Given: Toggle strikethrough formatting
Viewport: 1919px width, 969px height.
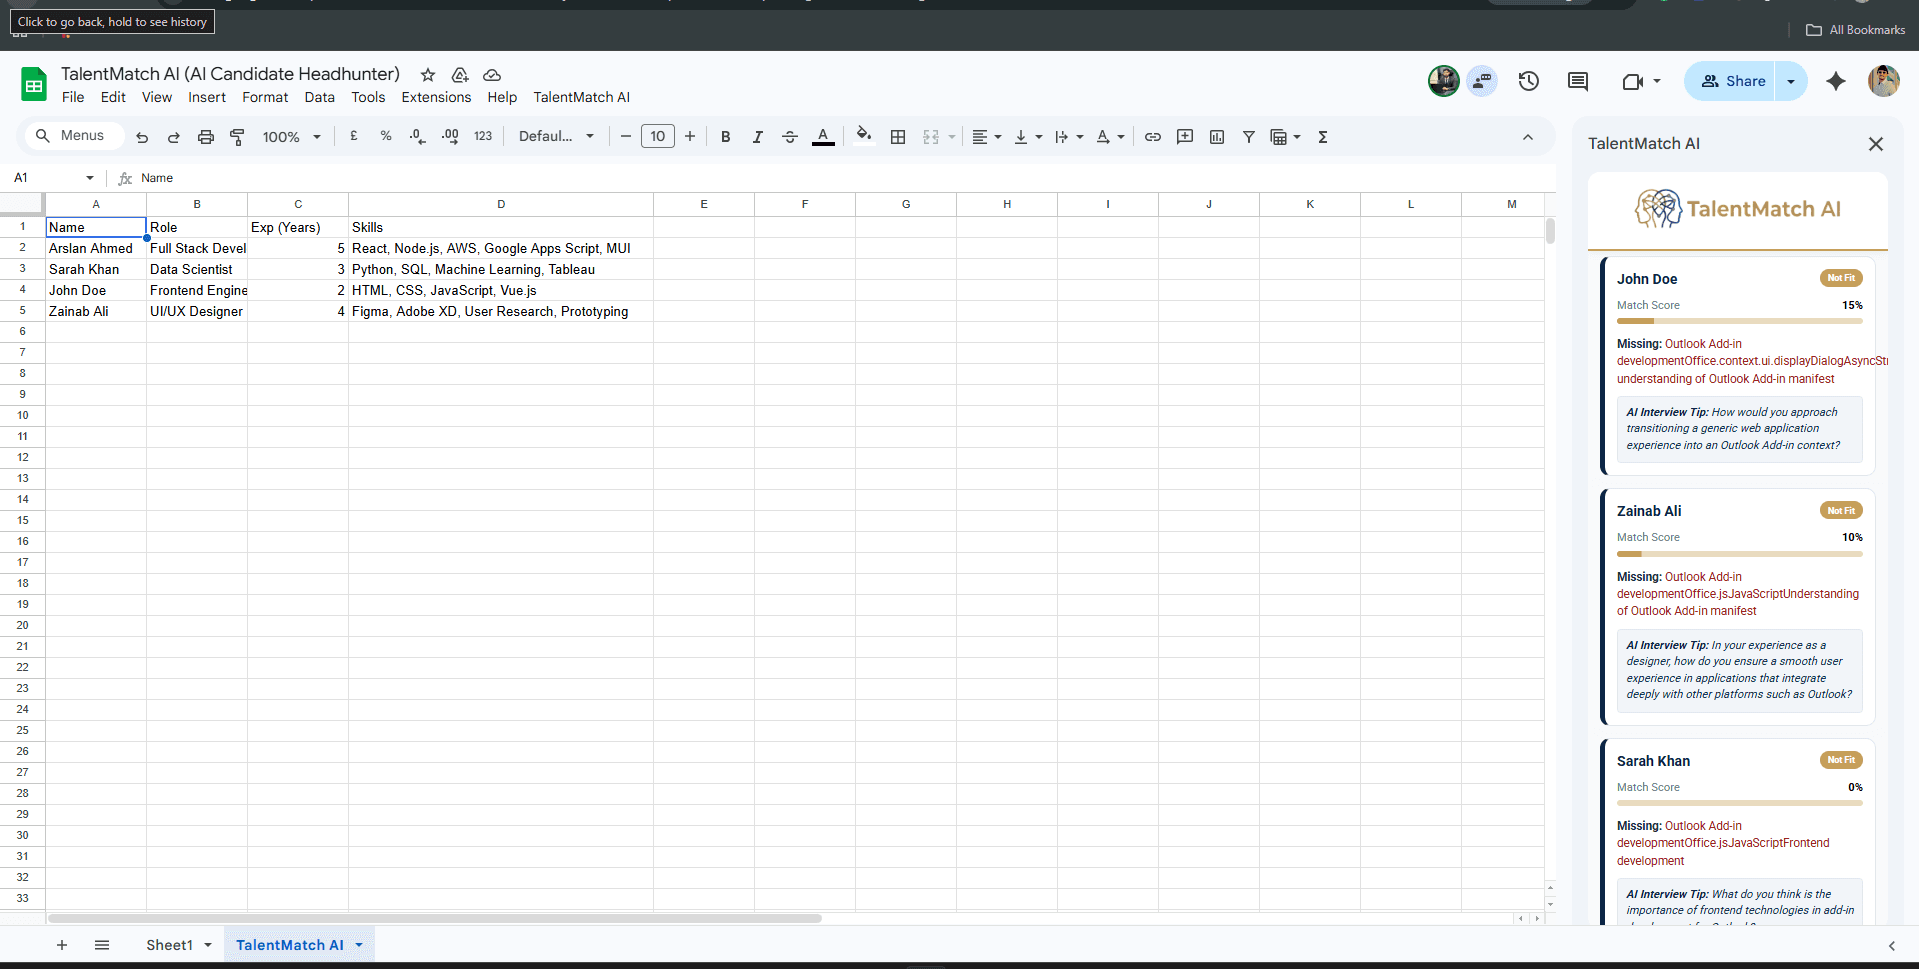Looking at the screenshot, I should click(790, 137).
